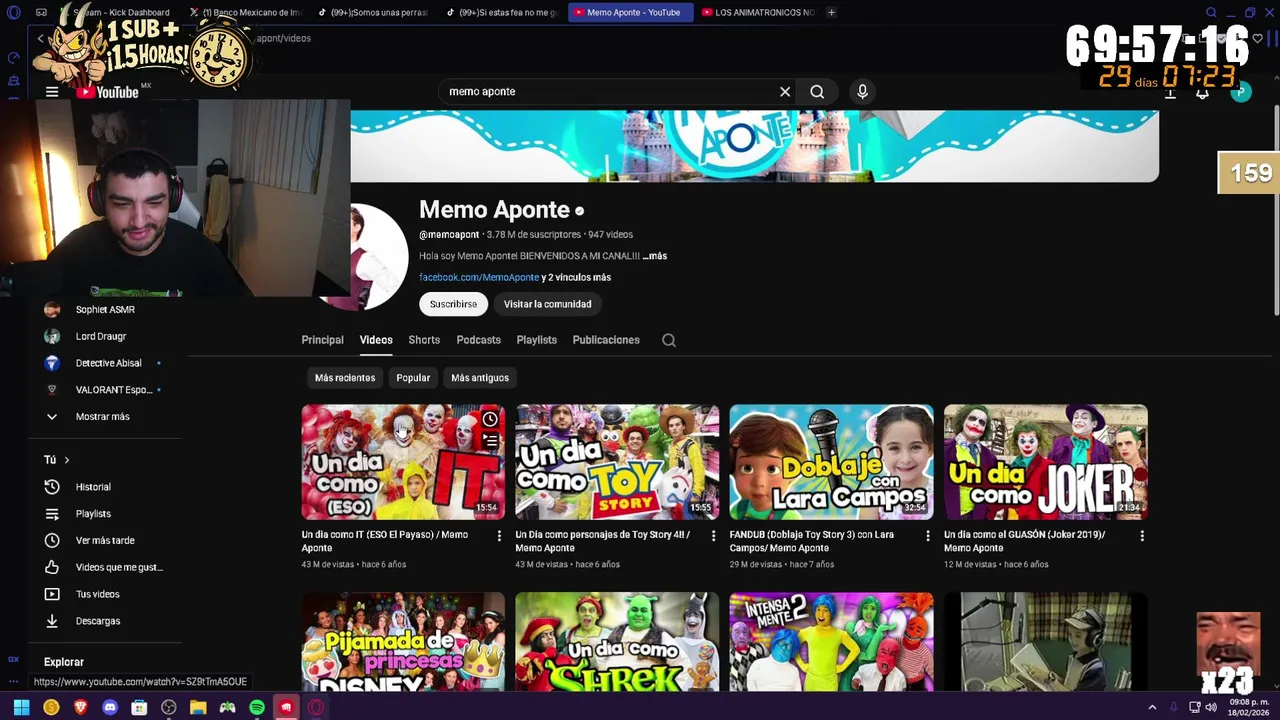The image size is (1280, 720).
Task: Open options menu for IT video
Action: [499, 536]
